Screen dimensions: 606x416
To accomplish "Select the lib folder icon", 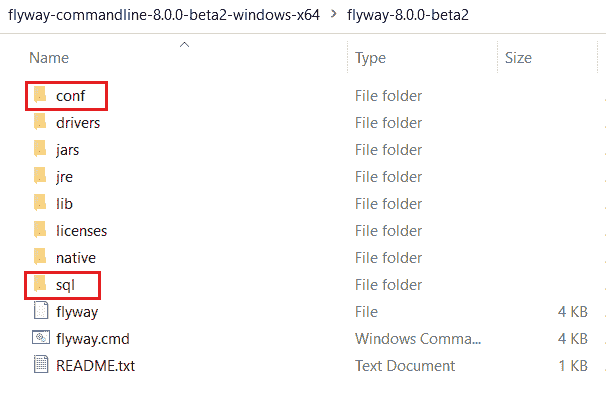I will pos(40,203).
